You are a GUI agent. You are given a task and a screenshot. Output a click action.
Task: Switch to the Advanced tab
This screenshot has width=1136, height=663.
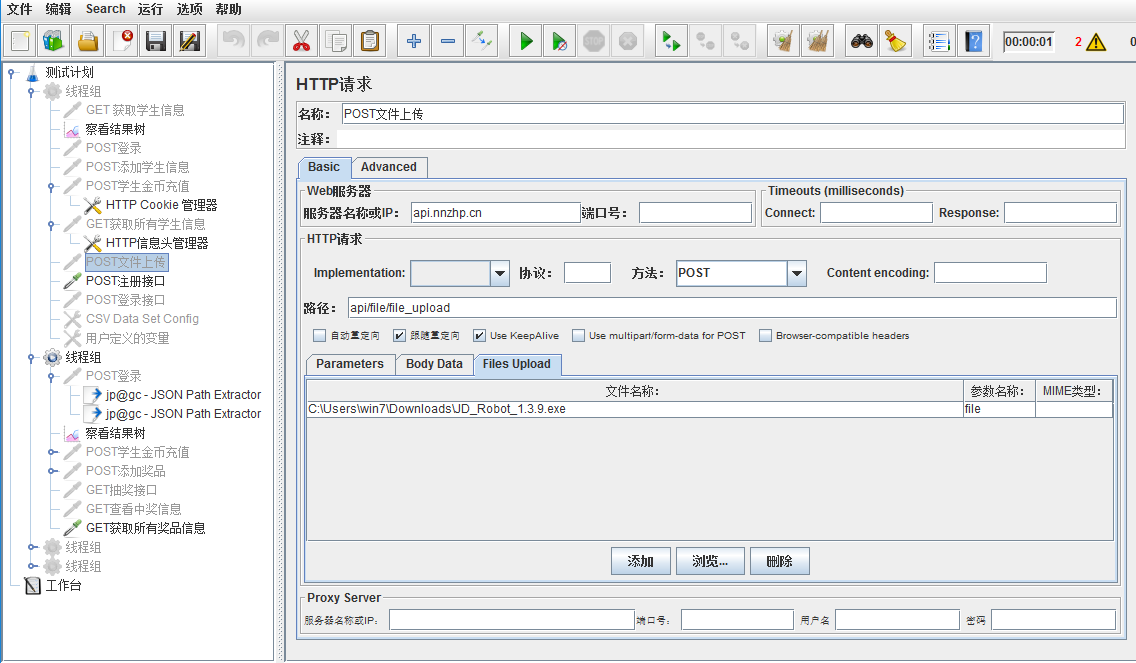click(x=389, y=167)
